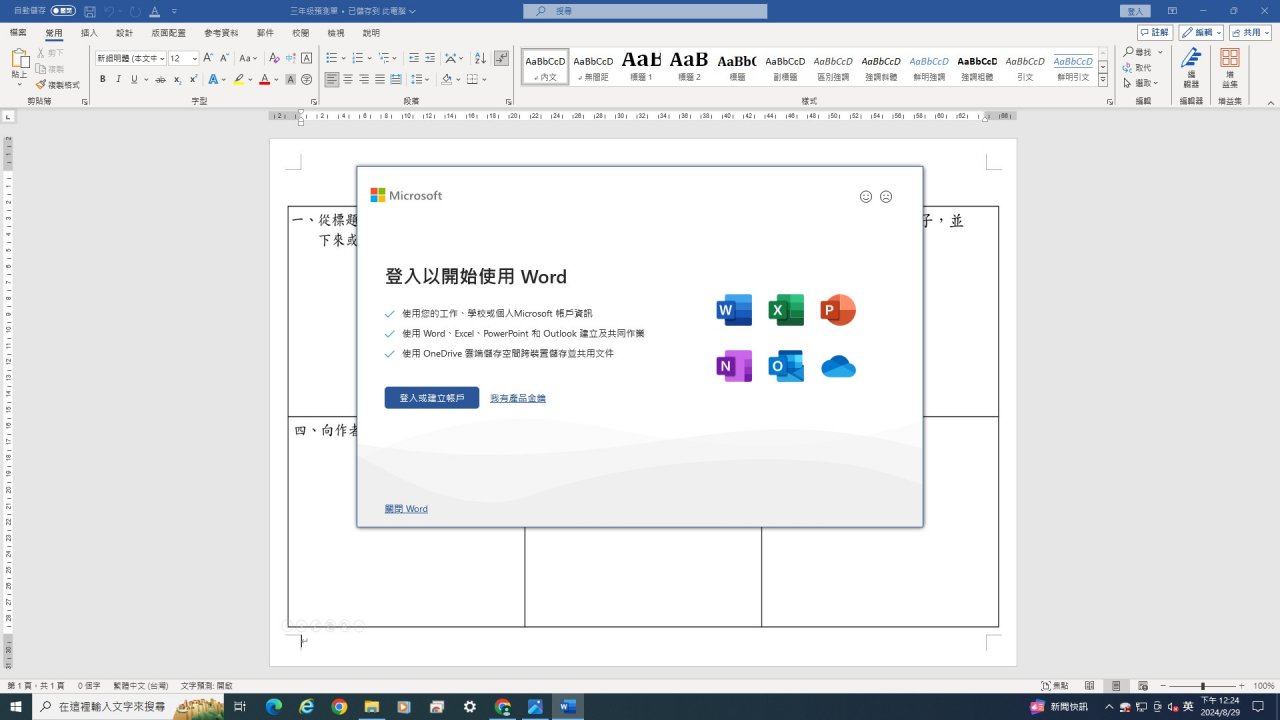Click the Close Word (關閉 Word) link
The image size is (1280, 720).
coord(406,509)
